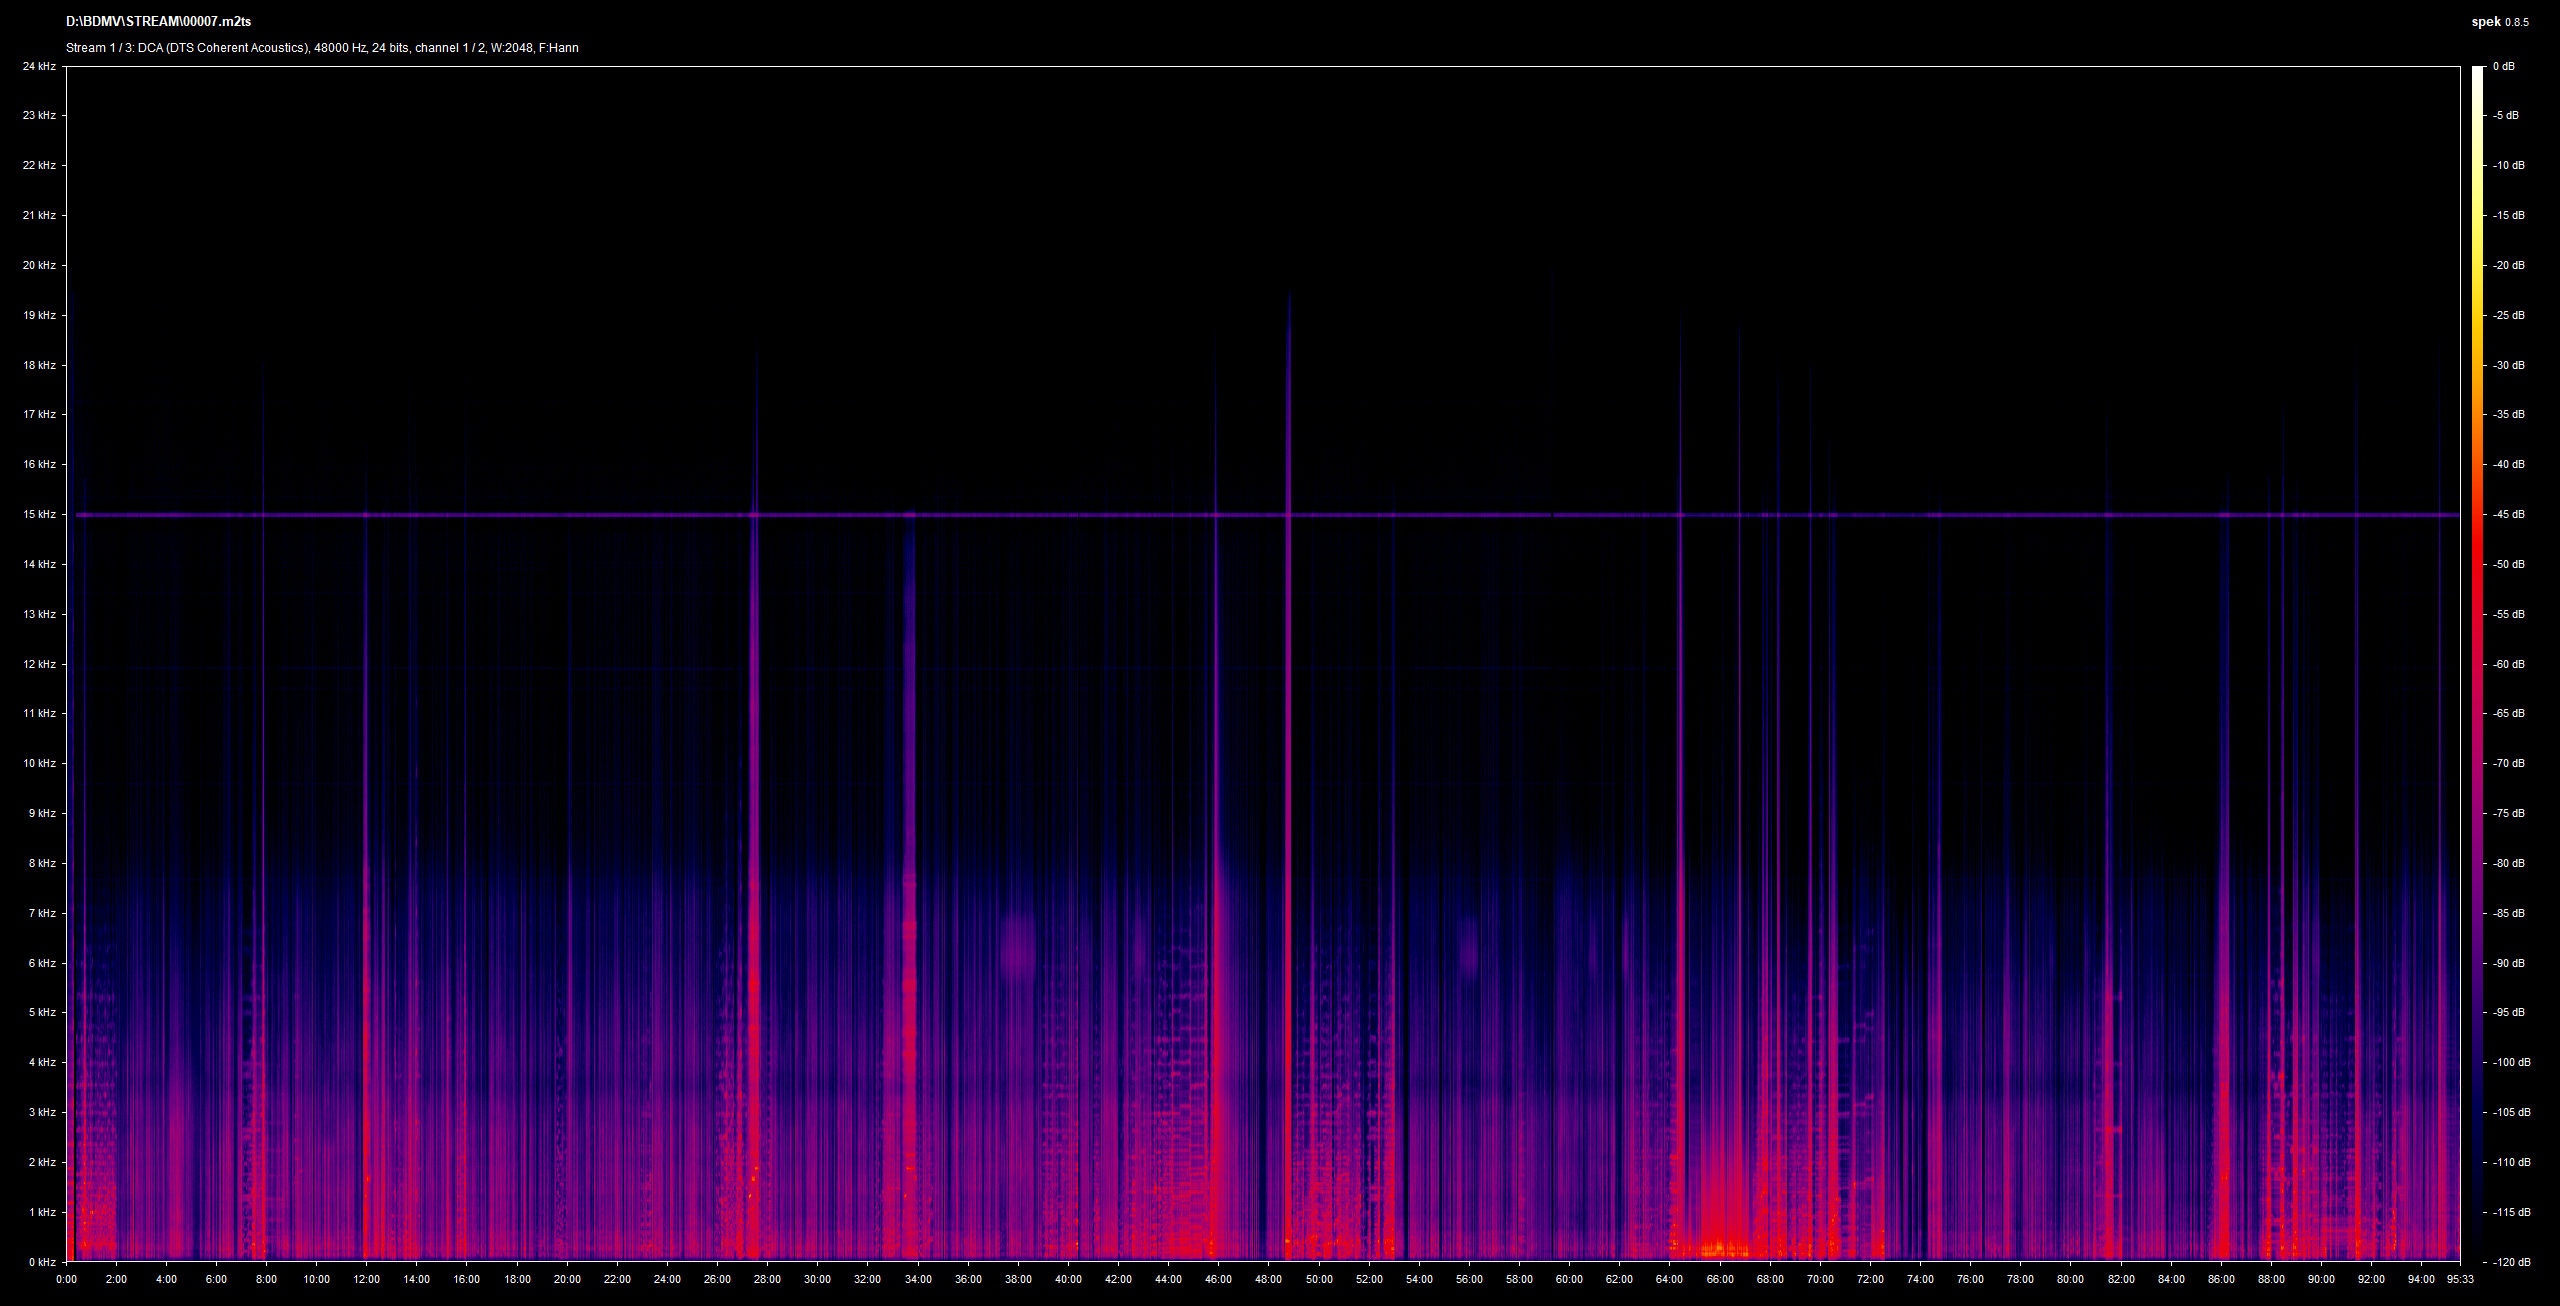Click the 82:00 time axis marker

point(2121,1279)
